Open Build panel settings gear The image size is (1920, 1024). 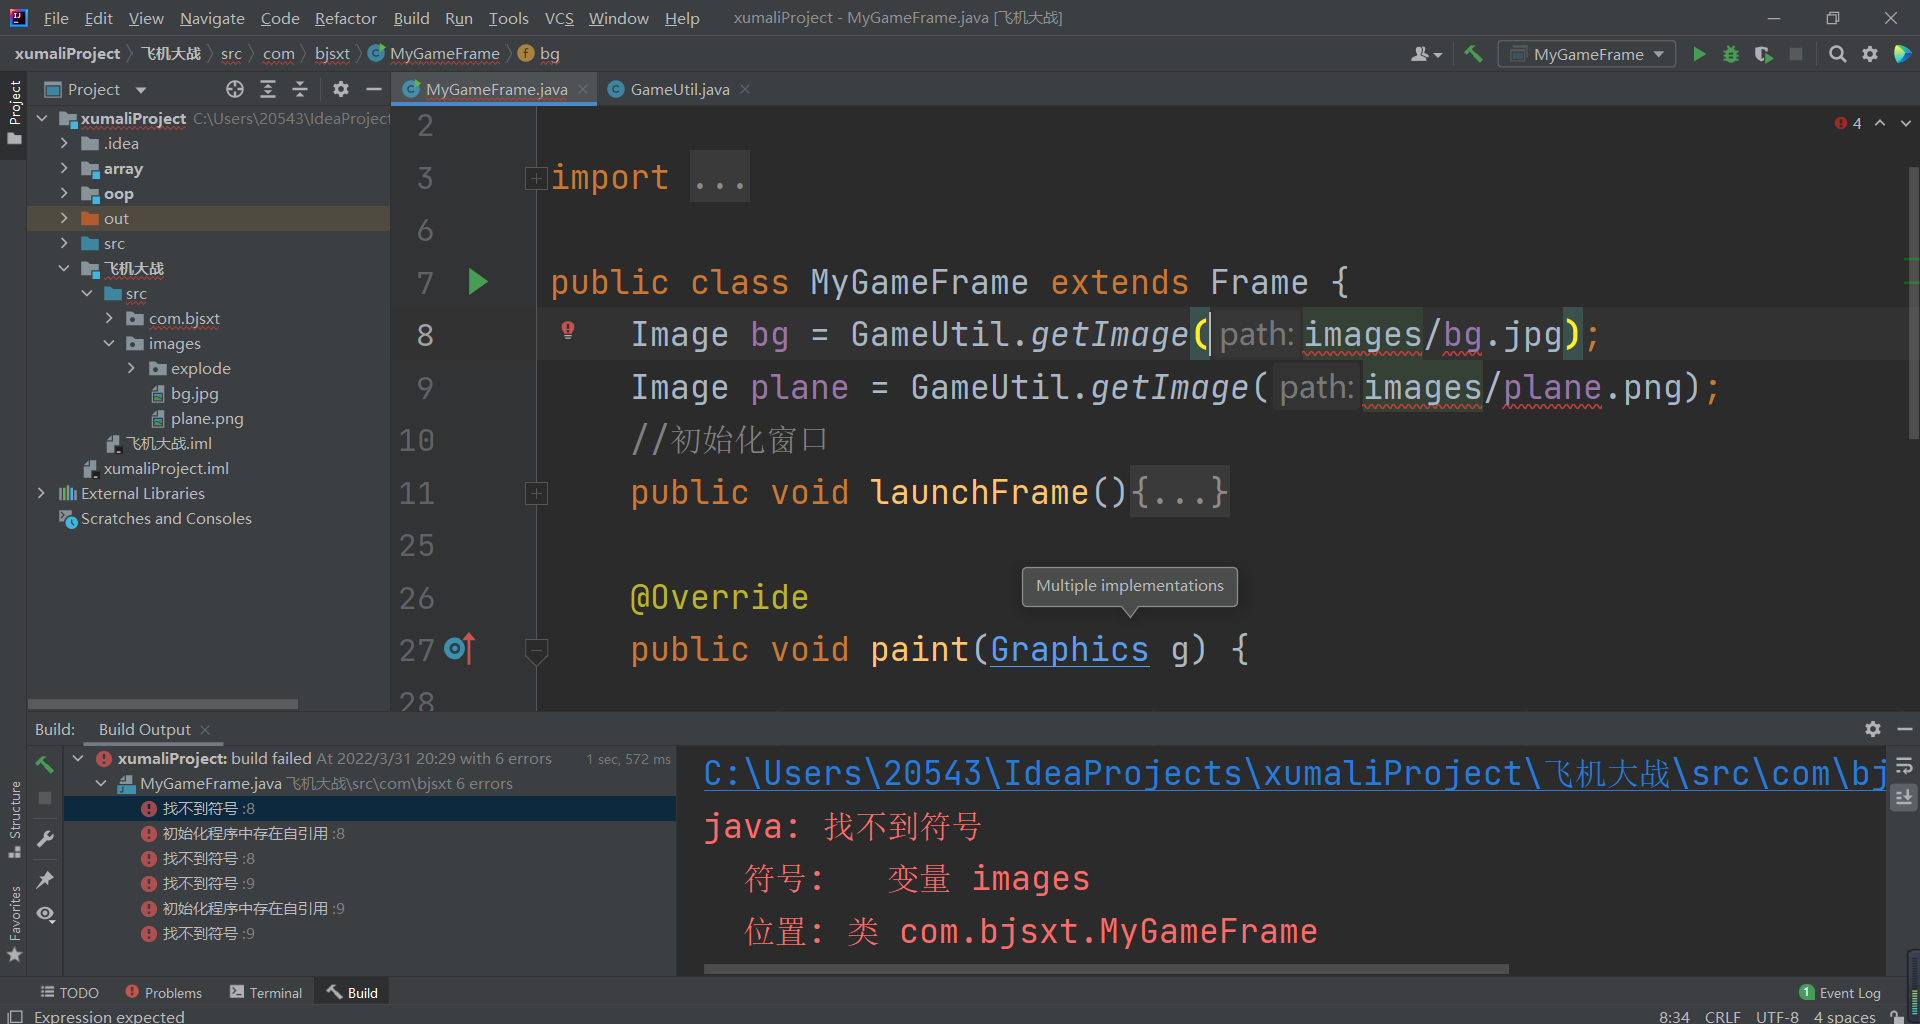point(1873,729)
